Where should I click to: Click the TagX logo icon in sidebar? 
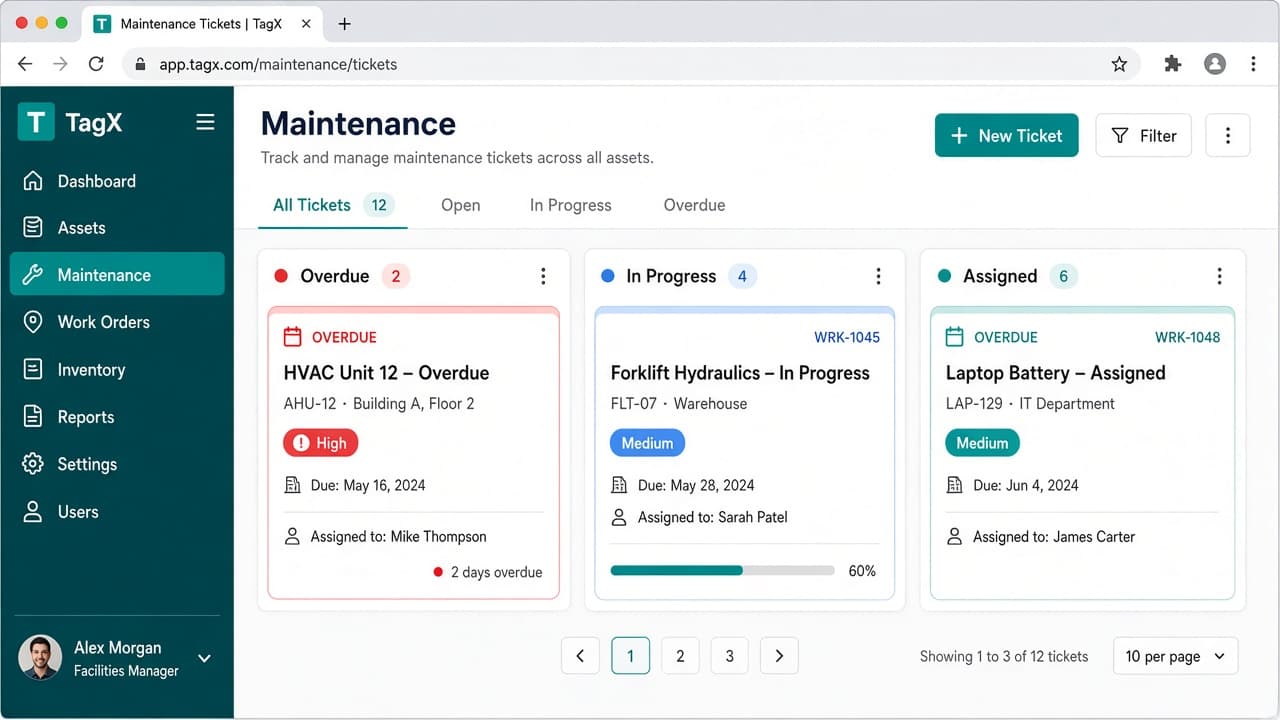36,122
